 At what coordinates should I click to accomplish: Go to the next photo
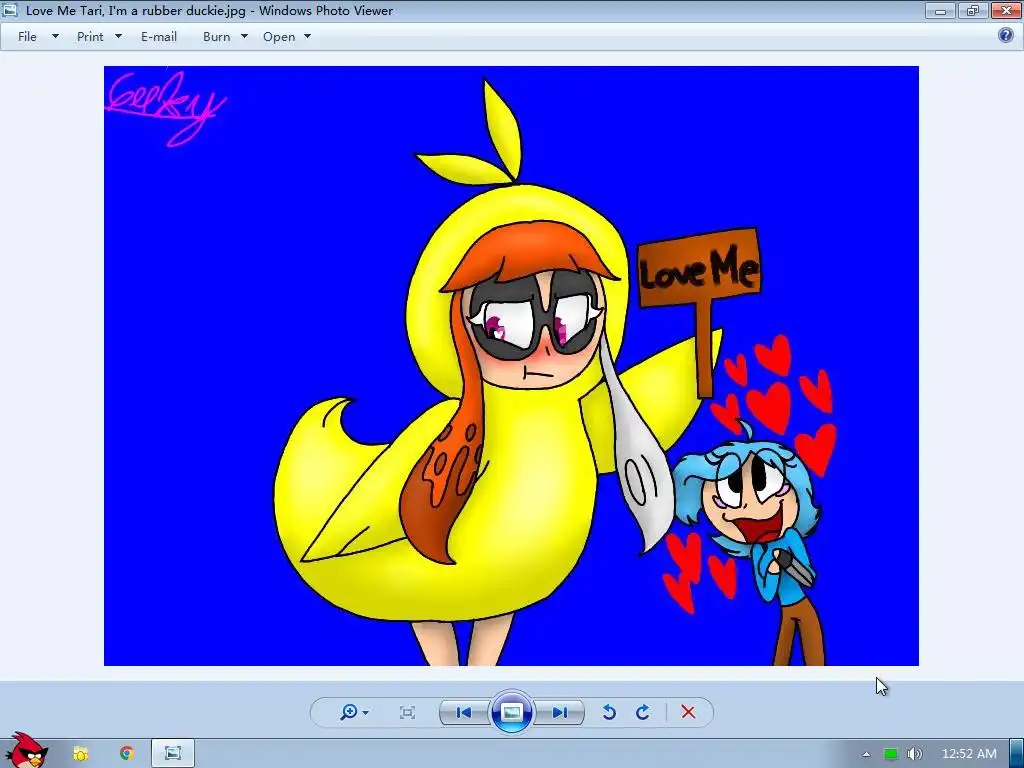pyautogui.click(x=560, y=712)
